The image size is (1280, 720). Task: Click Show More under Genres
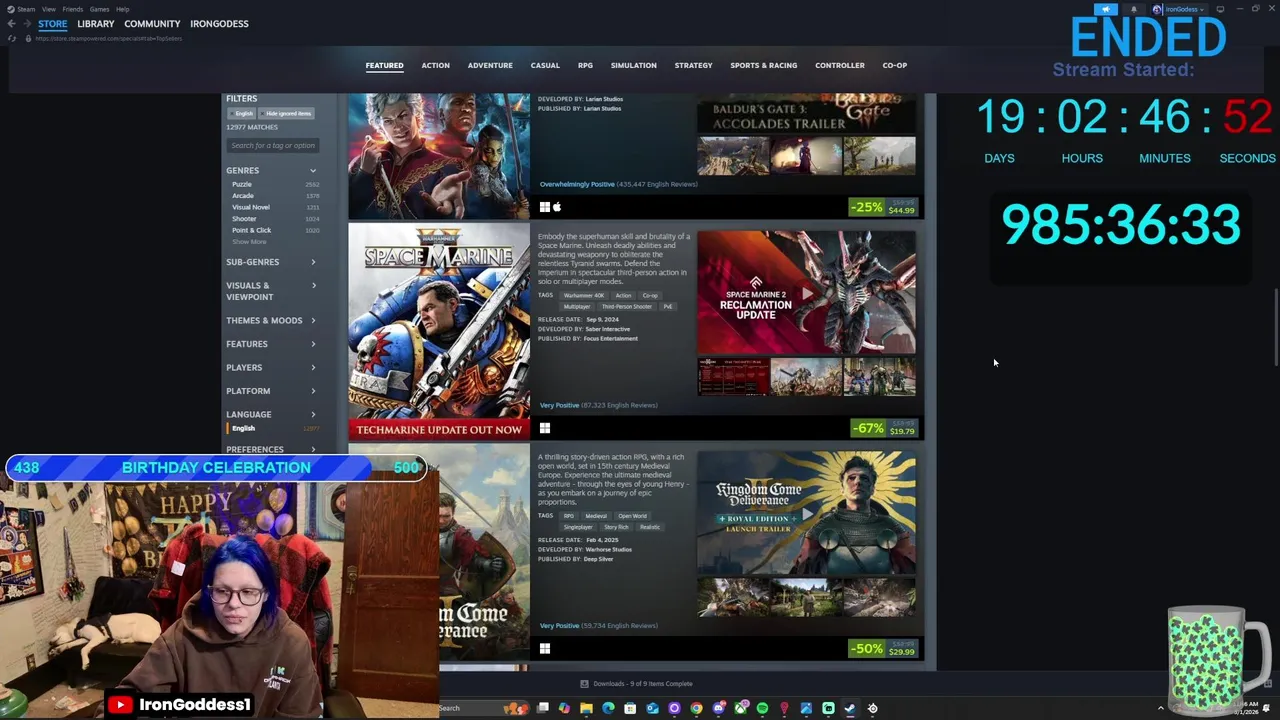(x=250, y=242)
